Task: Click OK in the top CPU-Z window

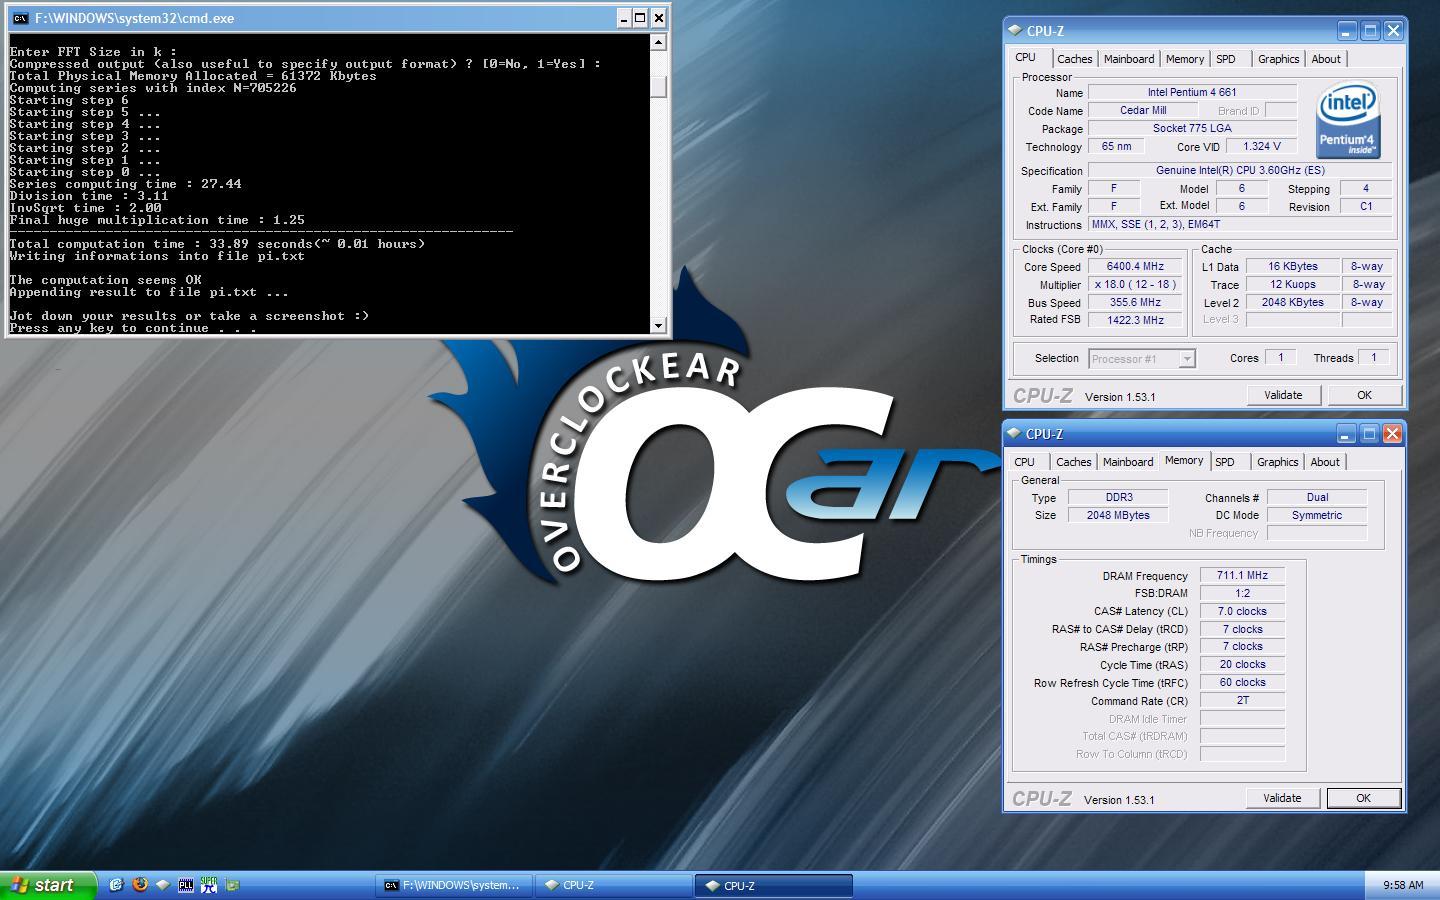Action: pyautogui.click(x=1364, y=395)
